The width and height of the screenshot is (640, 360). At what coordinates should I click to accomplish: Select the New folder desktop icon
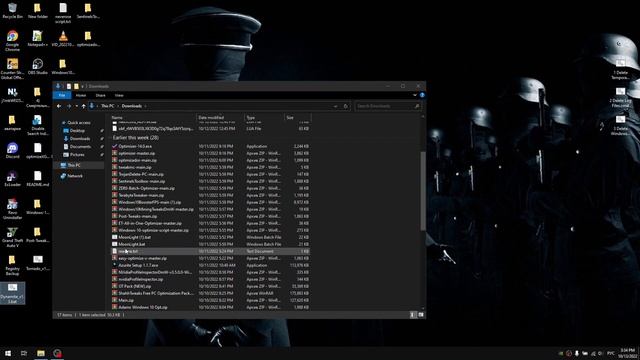[x=38, y=11]
